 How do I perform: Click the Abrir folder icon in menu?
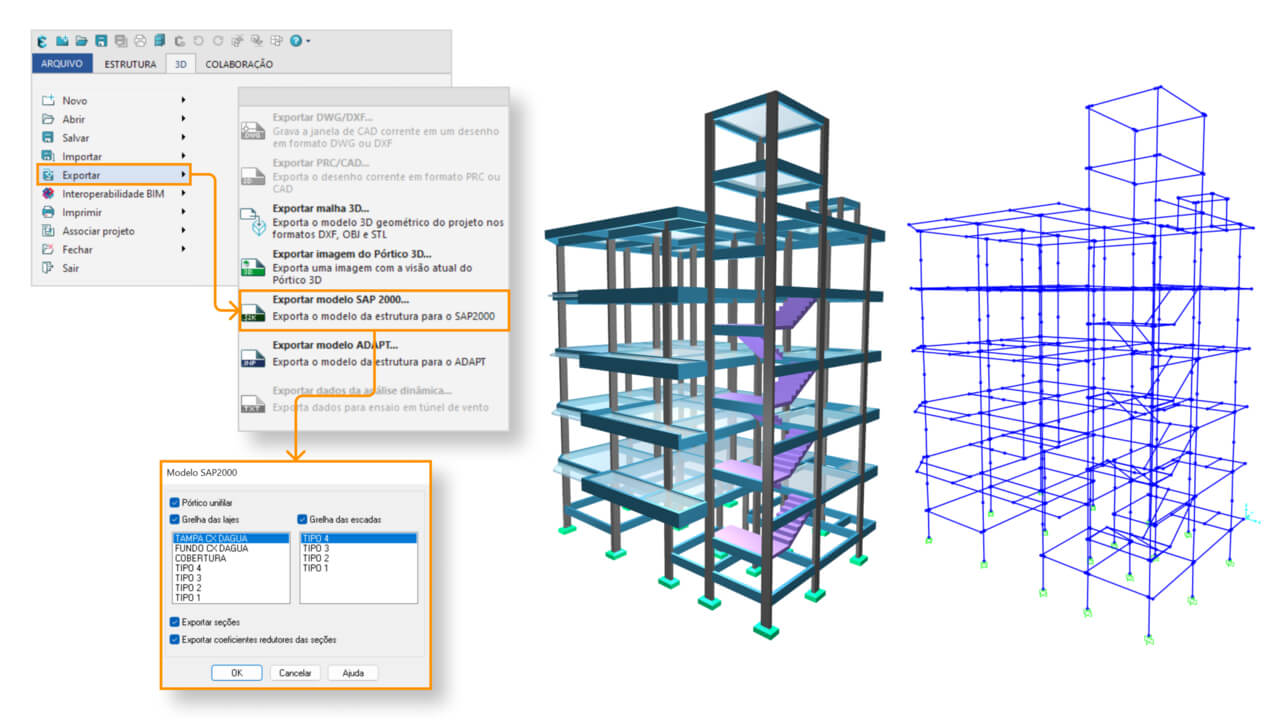(47, 119)
